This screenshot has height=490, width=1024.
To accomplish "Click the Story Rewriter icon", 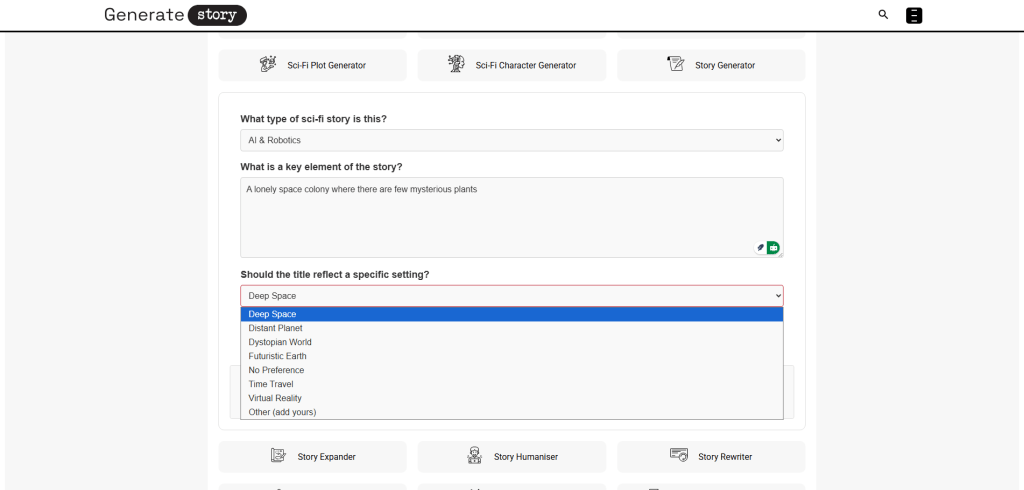I will pyautogui.click(x=678, y=456).
